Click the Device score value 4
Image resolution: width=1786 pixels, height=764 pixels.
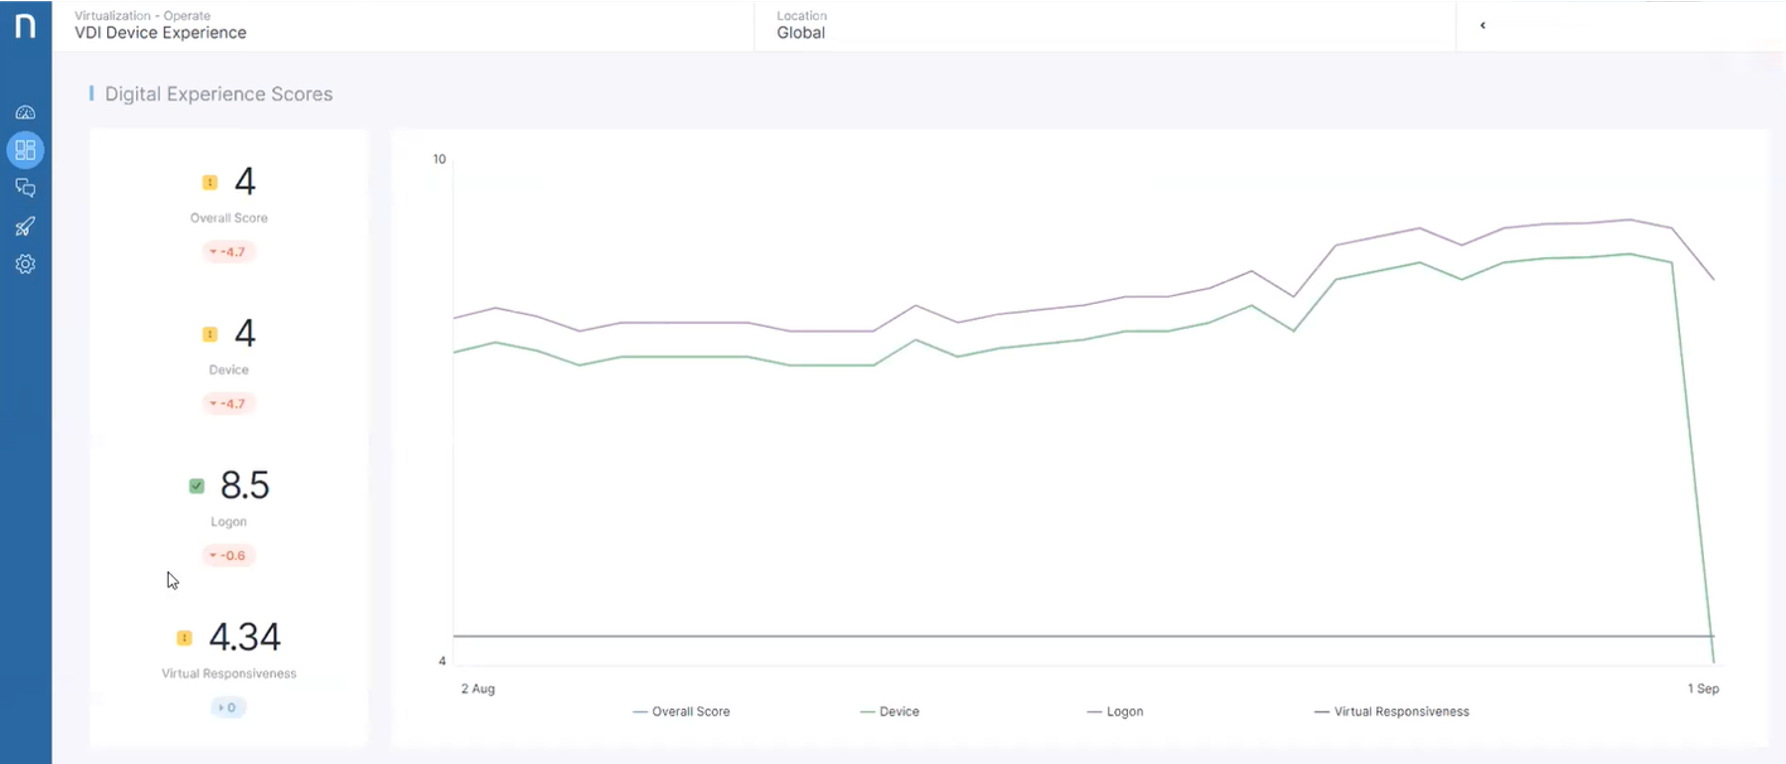(245, 333)
